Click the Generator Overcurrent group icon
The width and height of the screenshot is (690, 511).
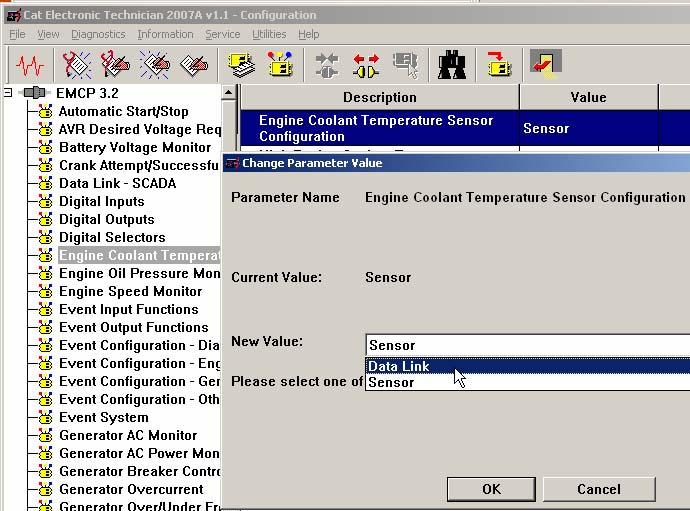pyautogui.click(x=45, y=489)
